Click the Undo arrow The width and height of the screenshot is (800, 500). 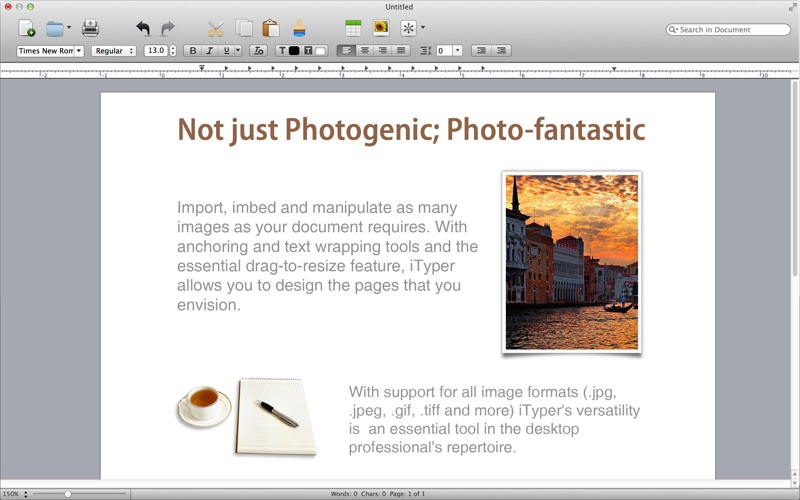pos(143,28)
